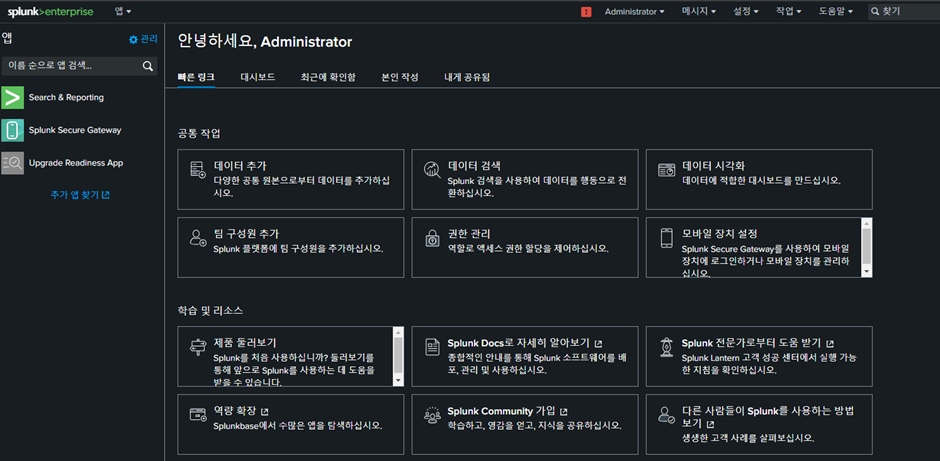Click the 안녕하세요, Administrator heading
The width and height of the screenshot is (940, 461).
pyautogui.click(x=265, y=41)
